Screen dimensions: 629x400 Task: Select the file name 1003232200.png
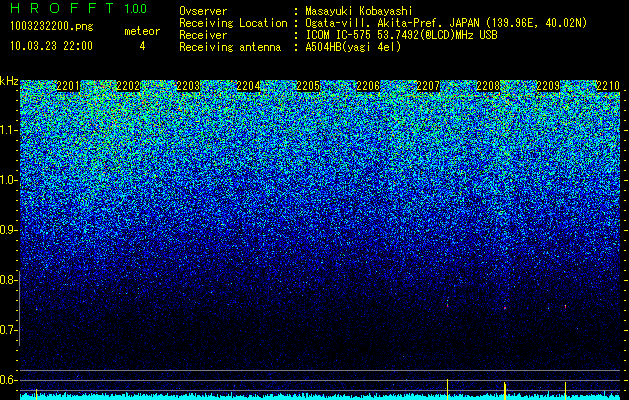(51, 27)
